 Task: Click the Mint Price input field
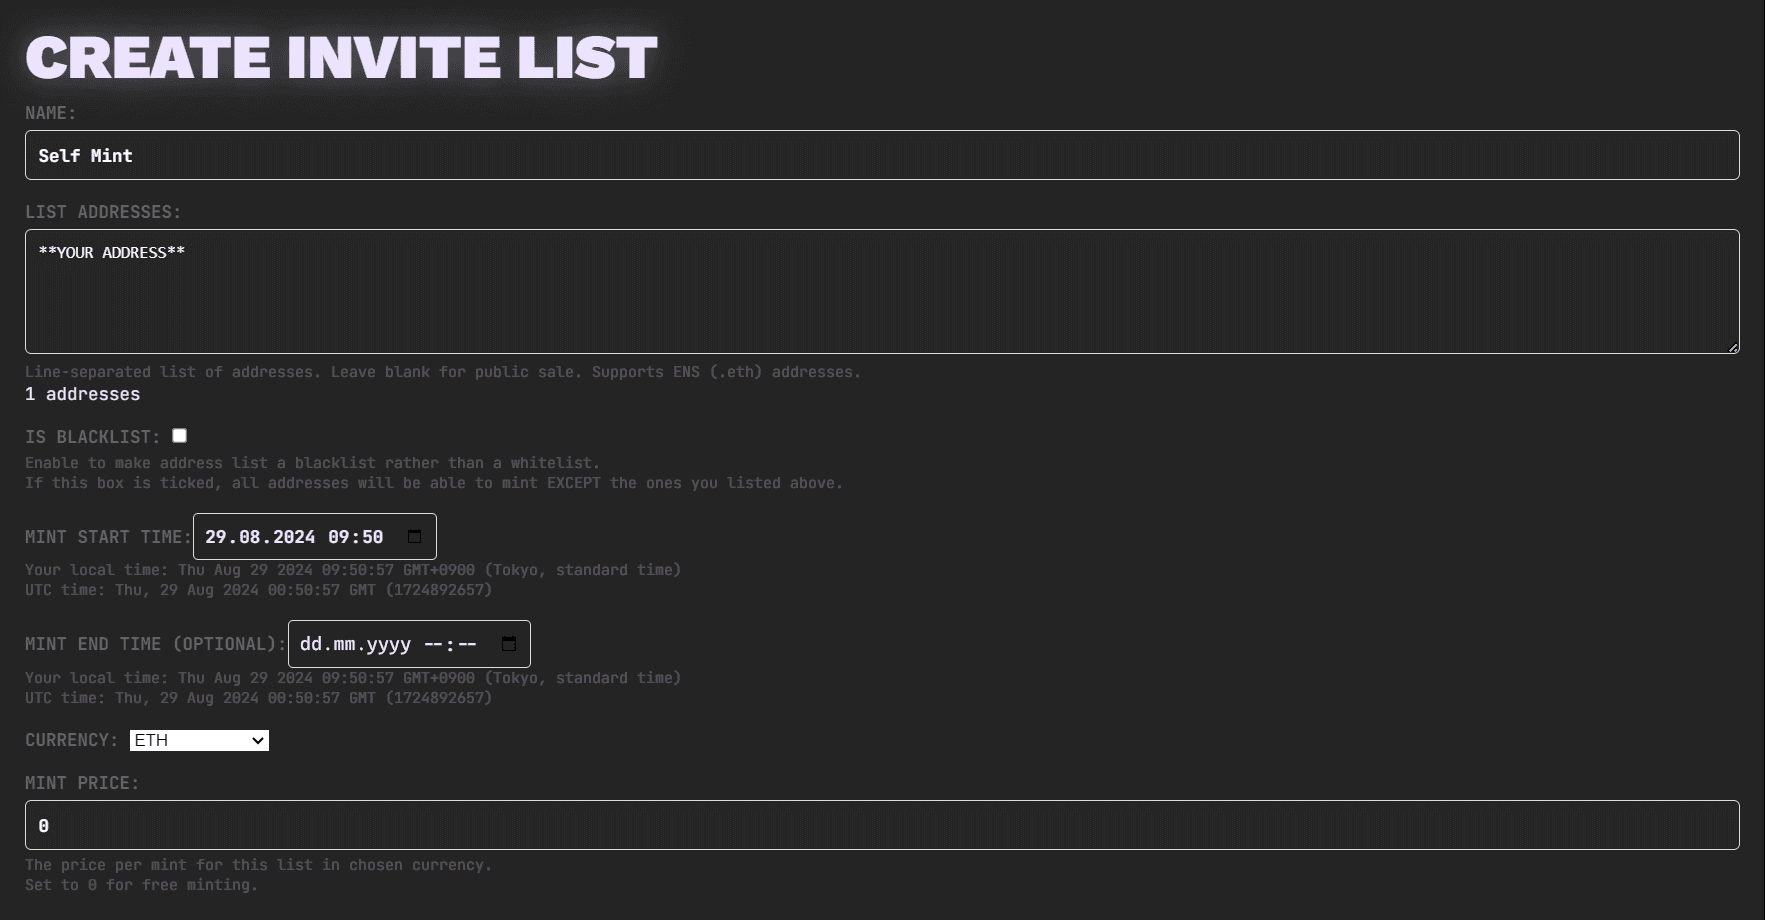click(882, 825)
